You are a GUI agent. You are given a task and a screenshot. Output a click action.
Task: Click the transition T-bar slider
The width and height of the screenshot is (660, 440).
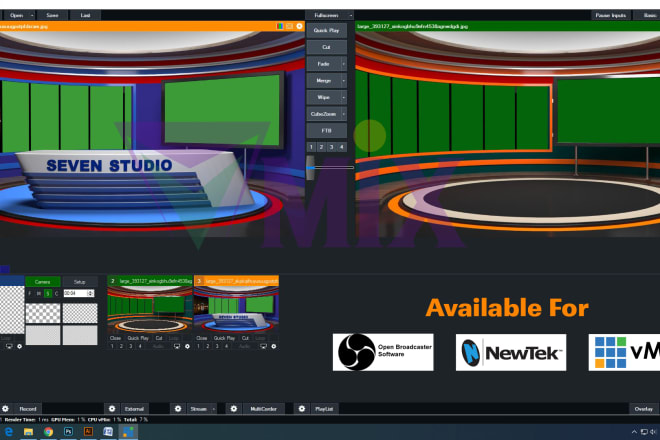[310, 167]
